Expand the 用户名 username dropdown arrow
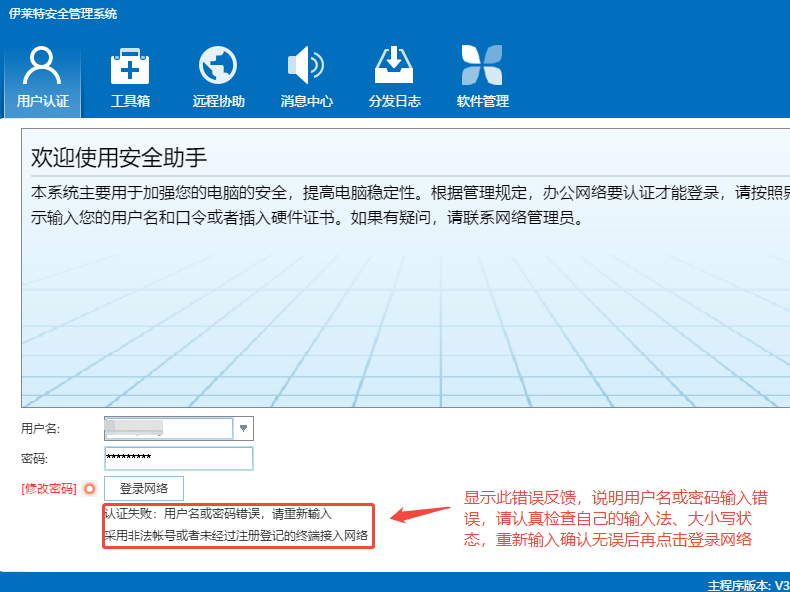The width and height of the screenshot is (790, 592). (243, 428)
